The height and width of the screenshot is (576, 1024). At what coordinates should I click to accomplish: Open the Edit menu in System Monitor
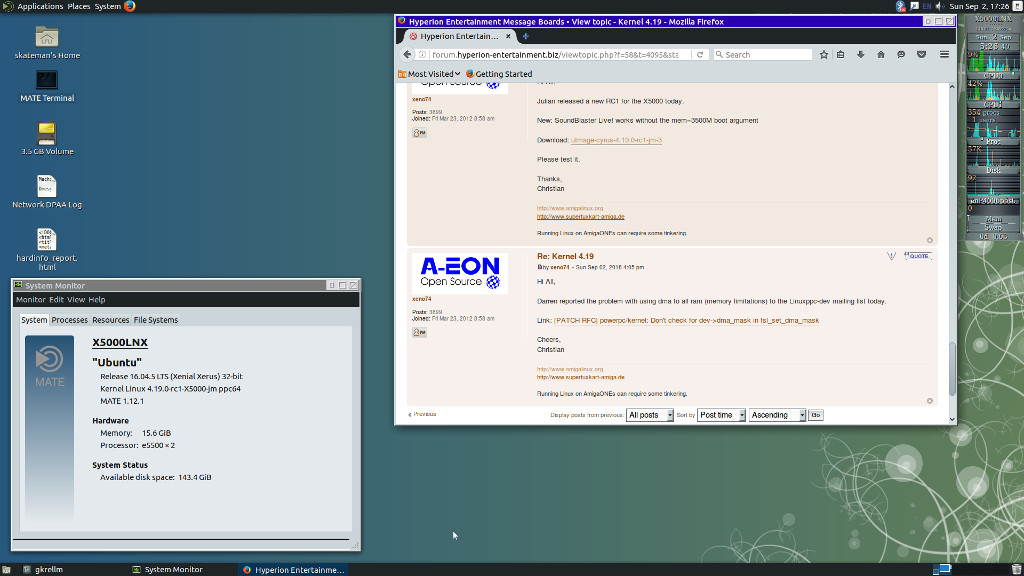pyautogui.click(x=56, y=300)
